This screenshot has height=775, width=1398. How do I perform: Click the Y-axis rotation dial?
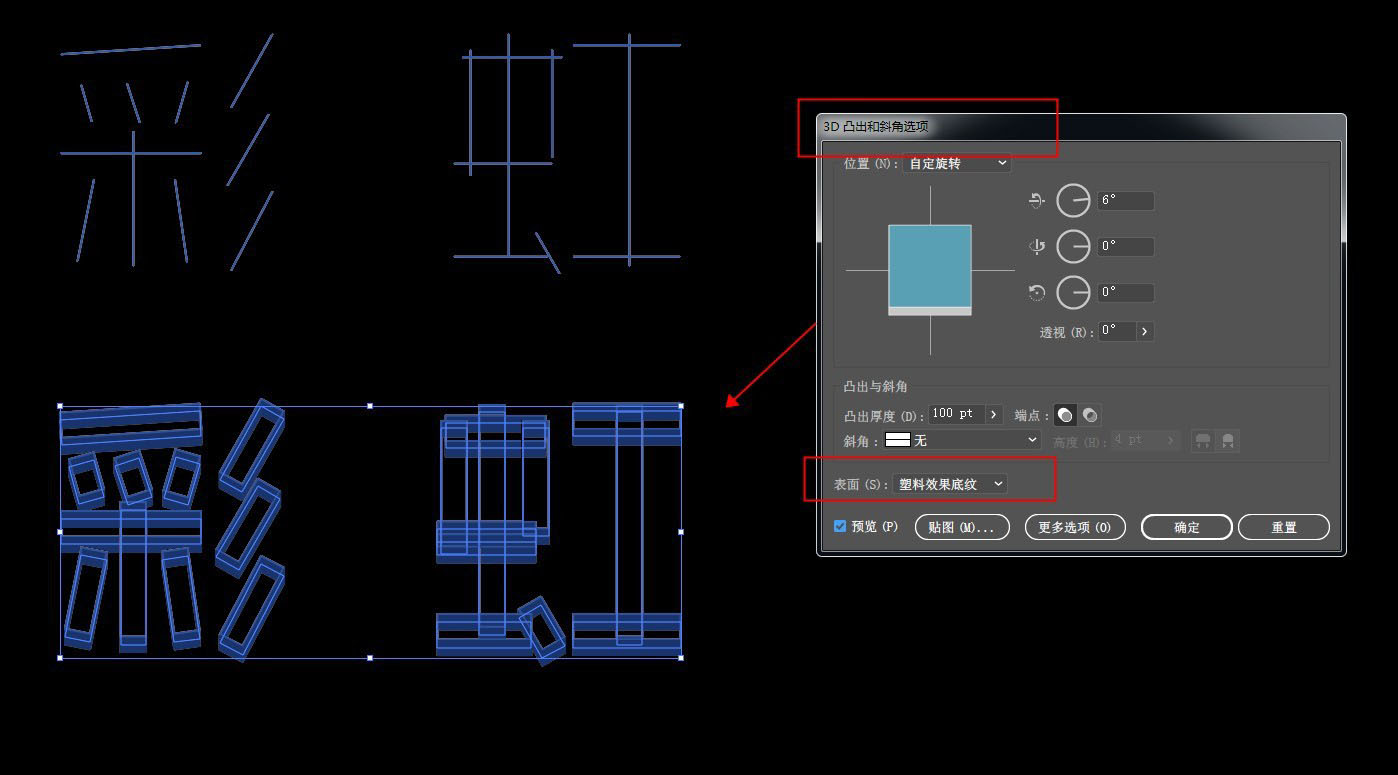(1073, 246)
